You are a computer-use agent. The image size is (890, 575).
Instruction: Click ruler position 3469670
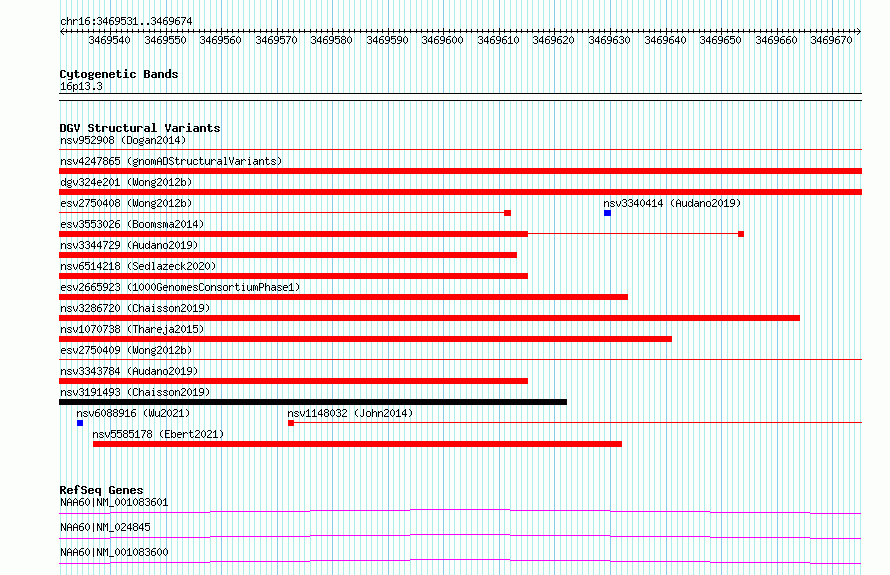[831, 40]
